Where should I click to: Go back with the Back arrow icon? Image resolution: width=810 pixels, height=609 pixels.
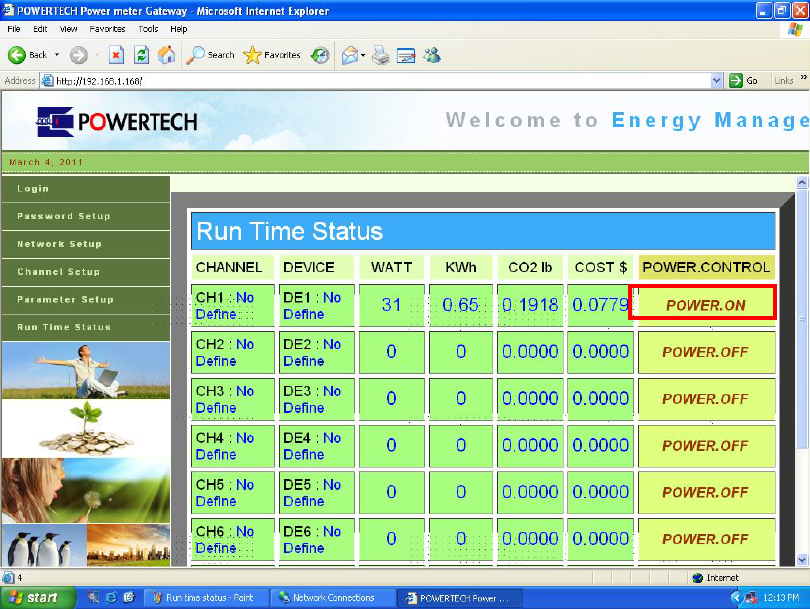click(17, 55)
